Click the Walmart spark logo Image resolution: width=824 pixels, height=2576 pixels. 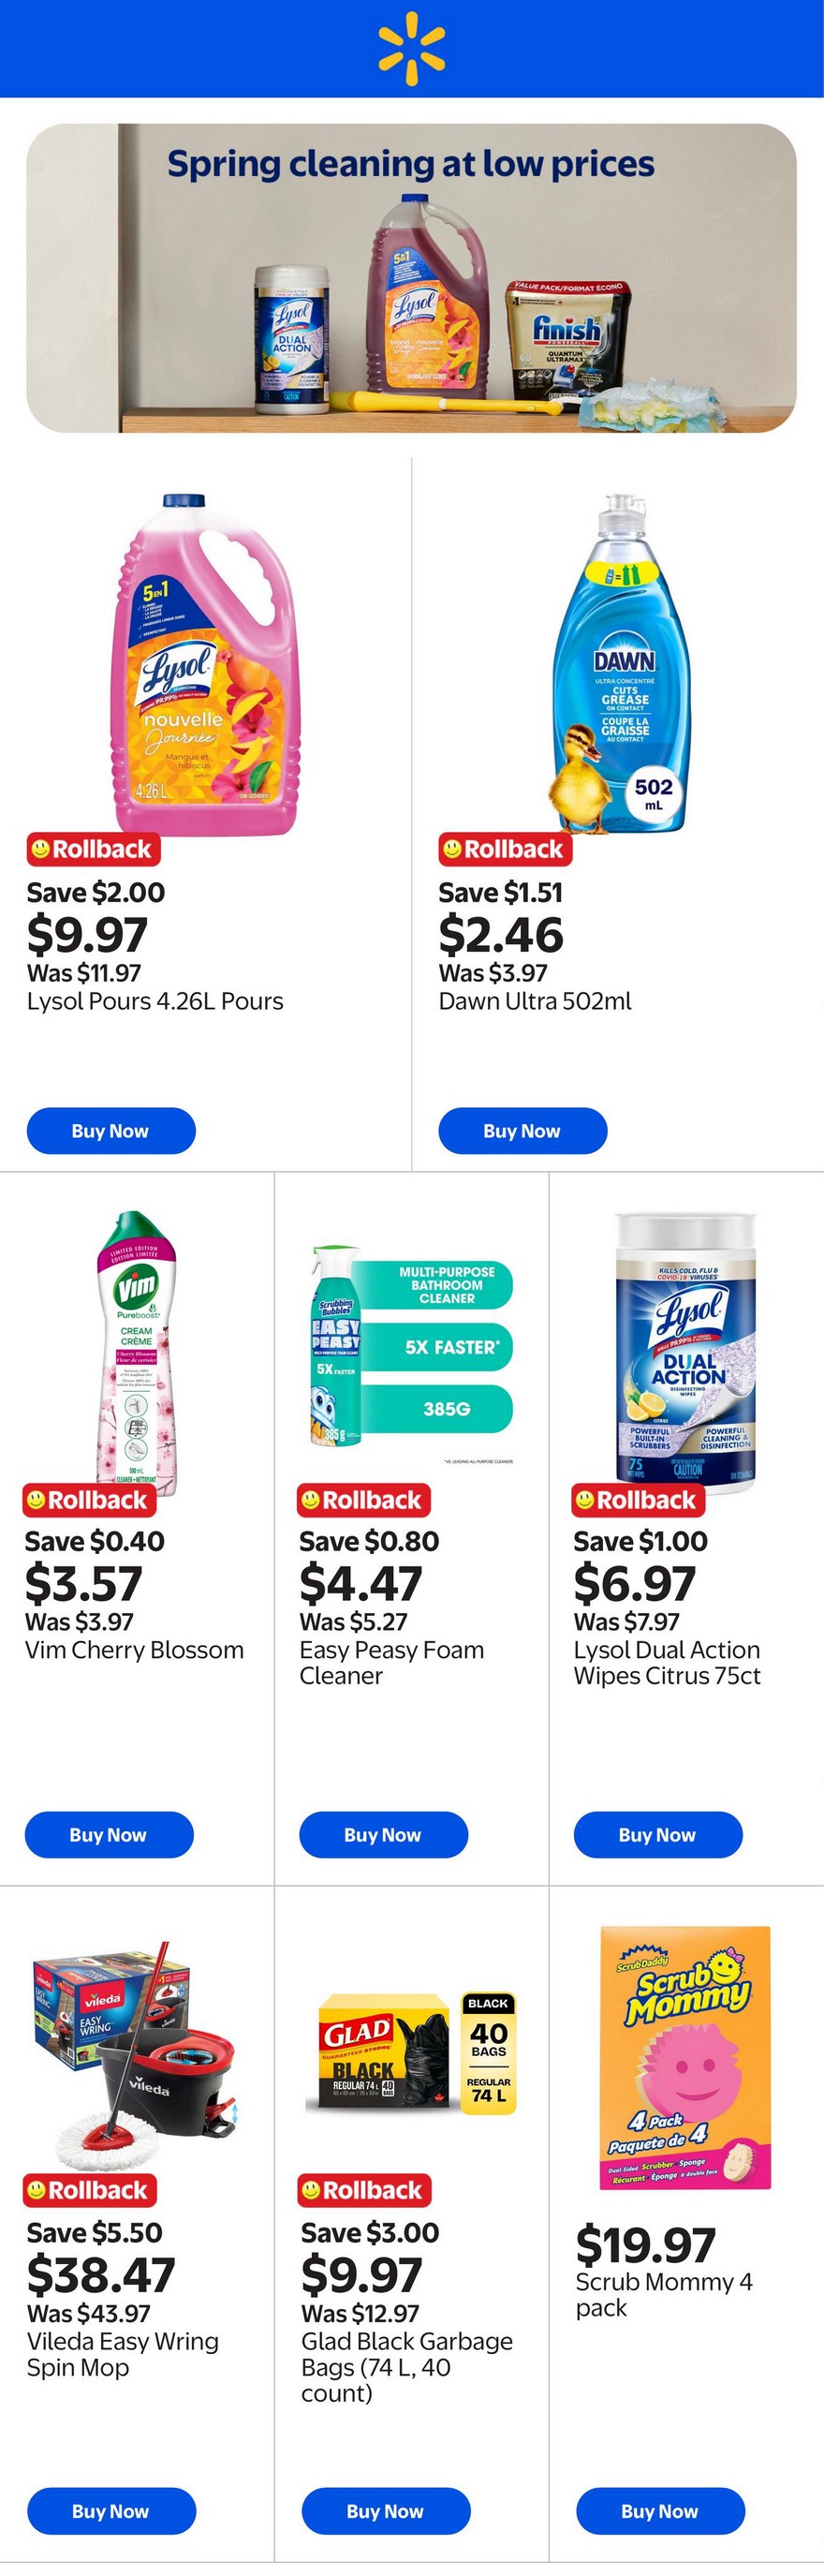[x=411, y=49]
